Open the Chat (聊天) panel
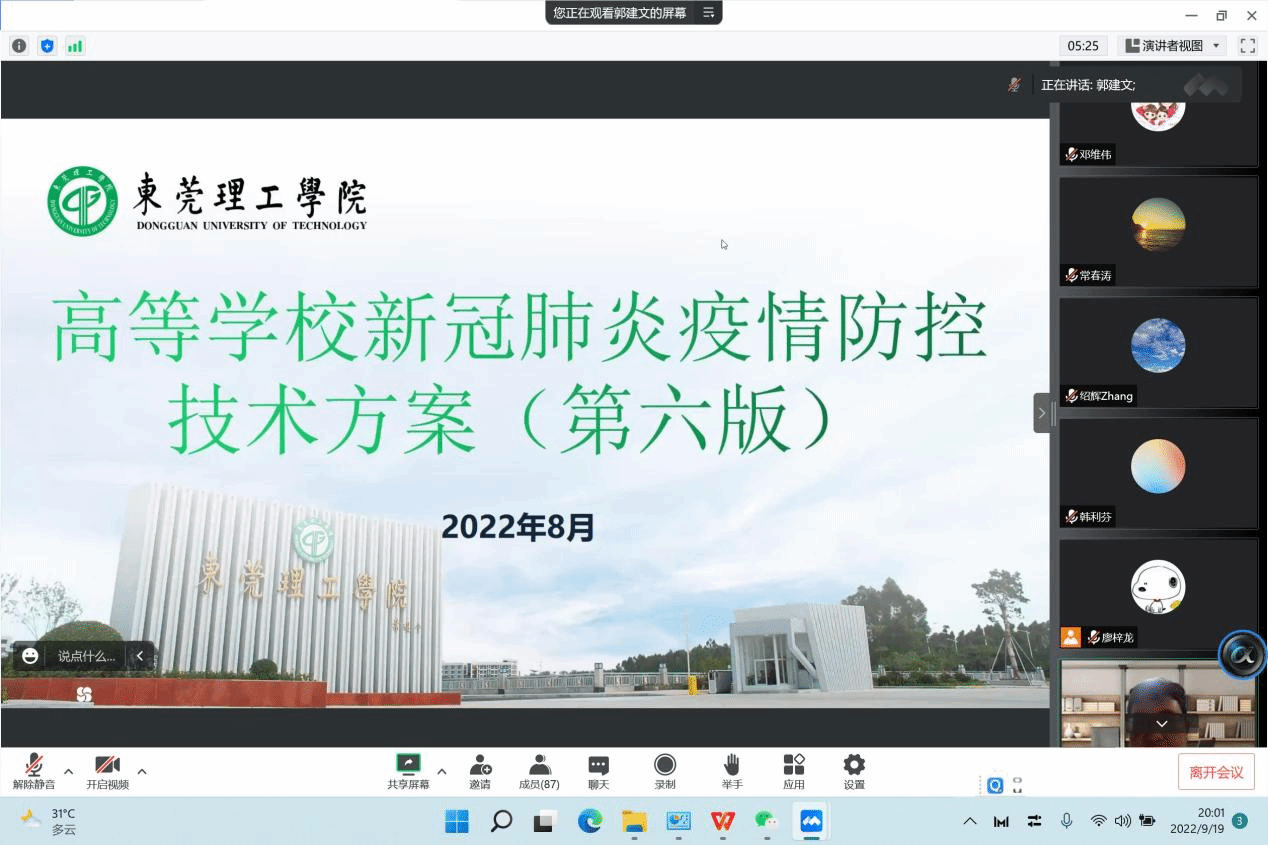1268x845 pixels. click(598, 771)
